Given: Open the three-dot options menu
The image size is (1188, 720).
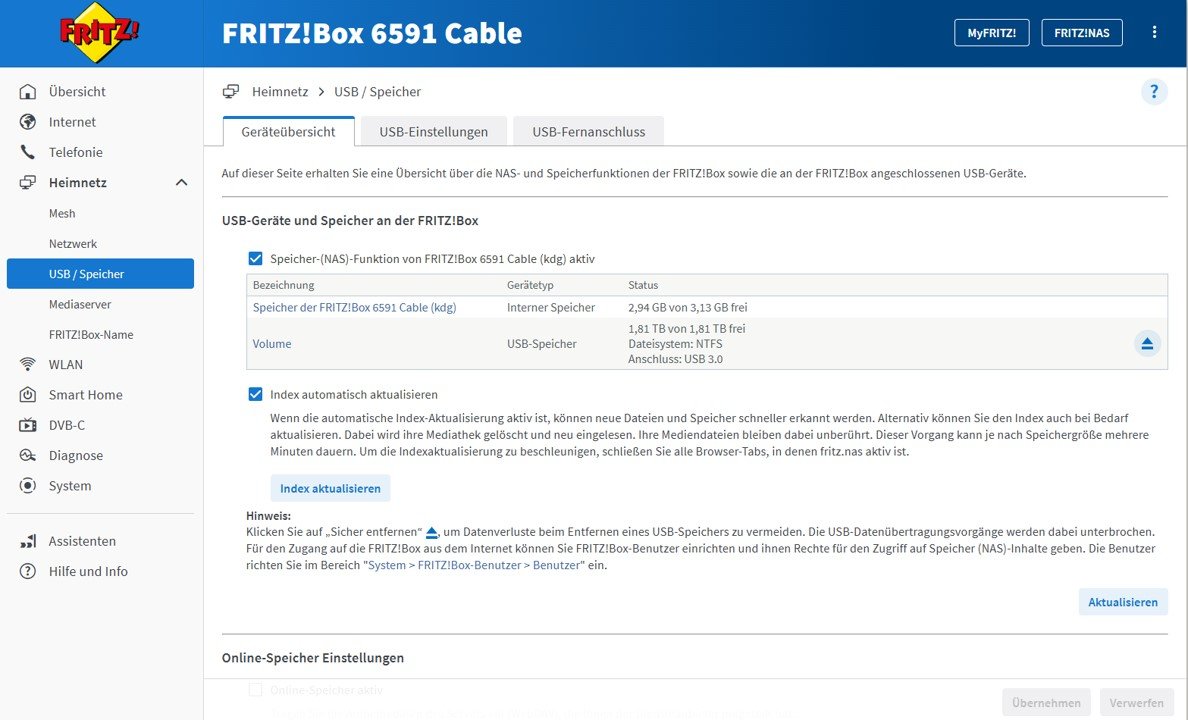Looking at the screenshot, I should click(x=1154, y=32).
